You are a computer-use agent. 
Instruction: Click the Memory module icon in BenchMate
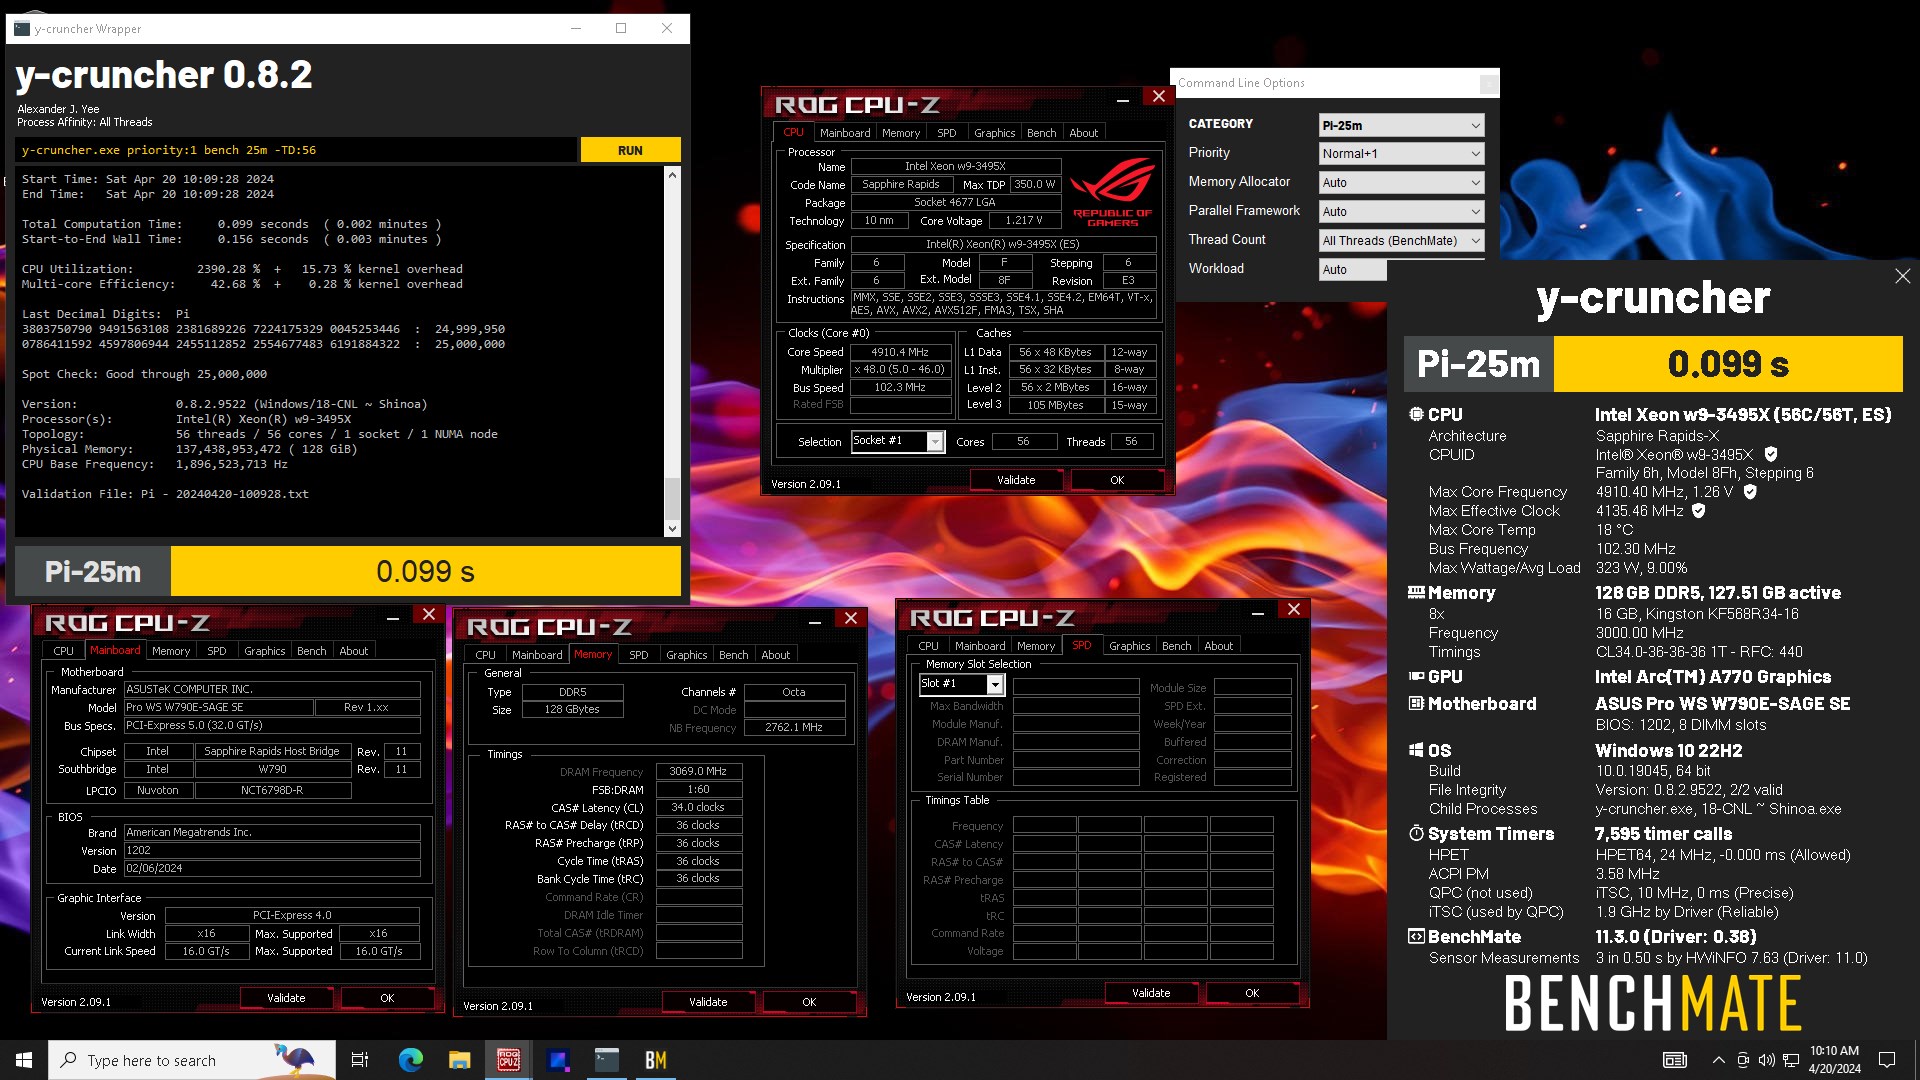[1416, 592]
